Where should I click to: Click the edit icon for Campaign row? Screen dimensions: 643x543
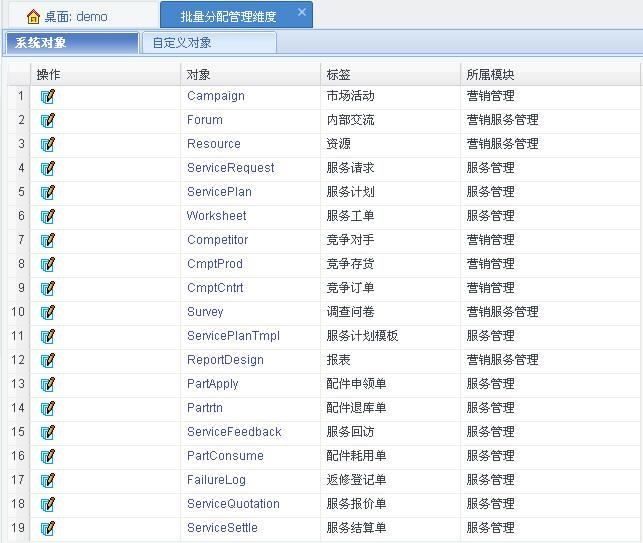(x=48, y=96)
